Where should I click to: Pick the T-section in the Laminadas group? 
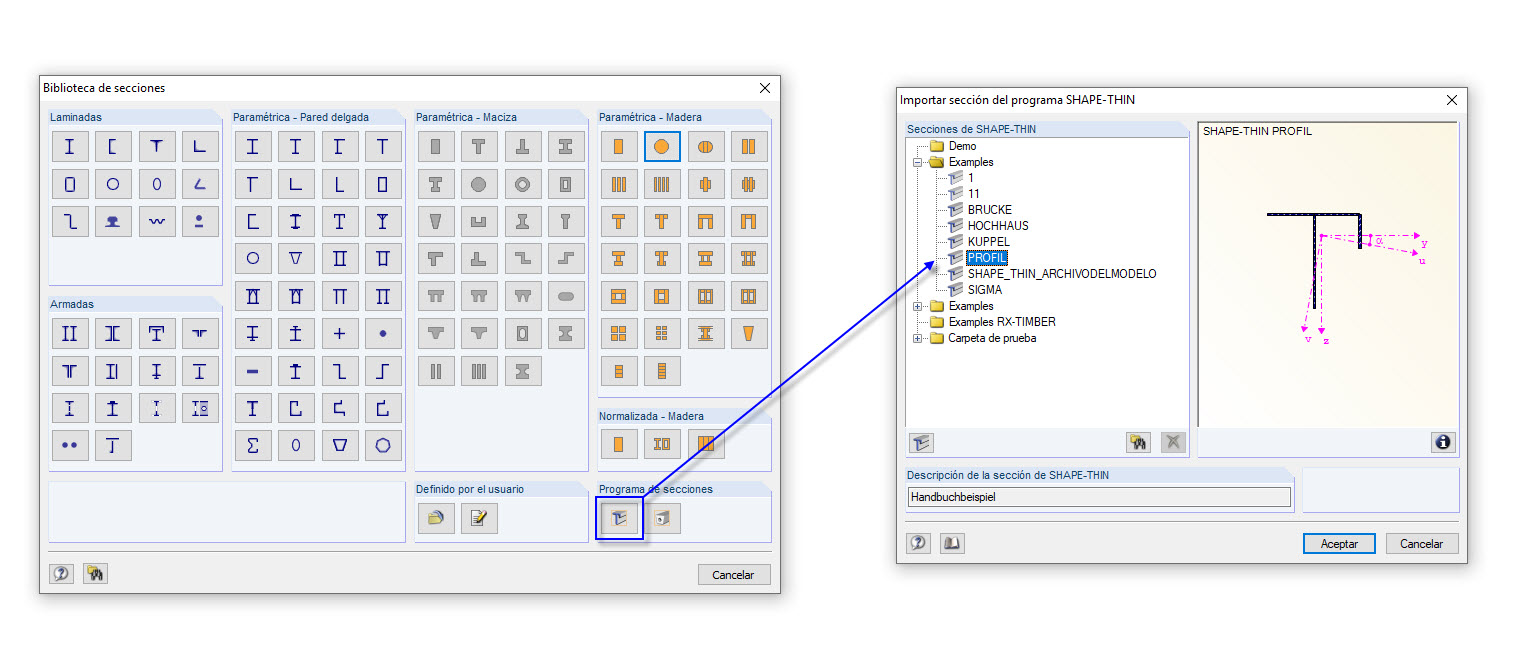pyautogui.click(x=157, y=147)
